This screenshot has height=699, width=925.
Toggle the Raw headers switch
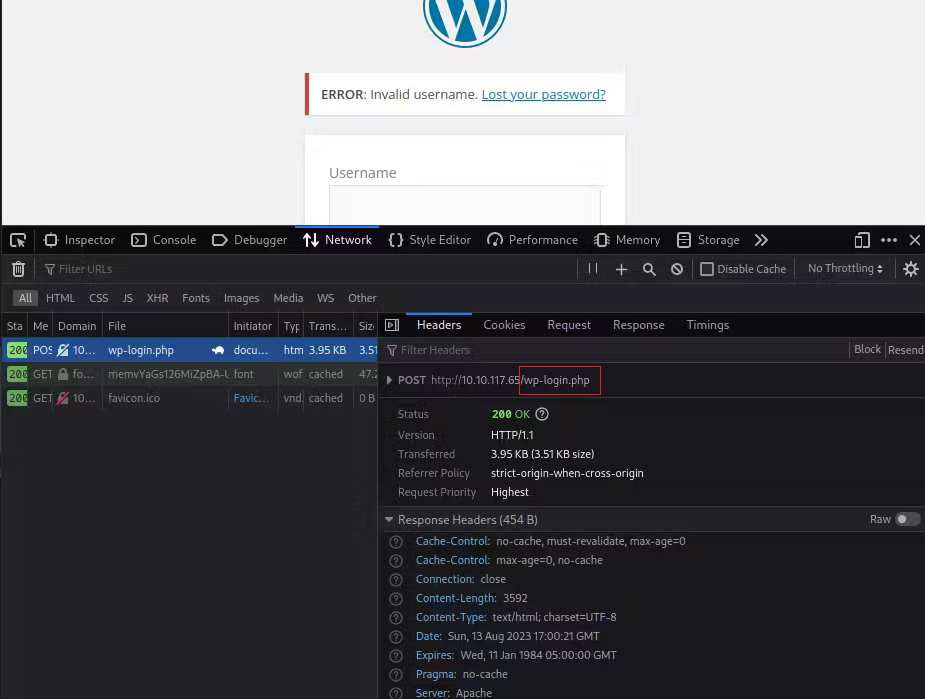(907, 519)
